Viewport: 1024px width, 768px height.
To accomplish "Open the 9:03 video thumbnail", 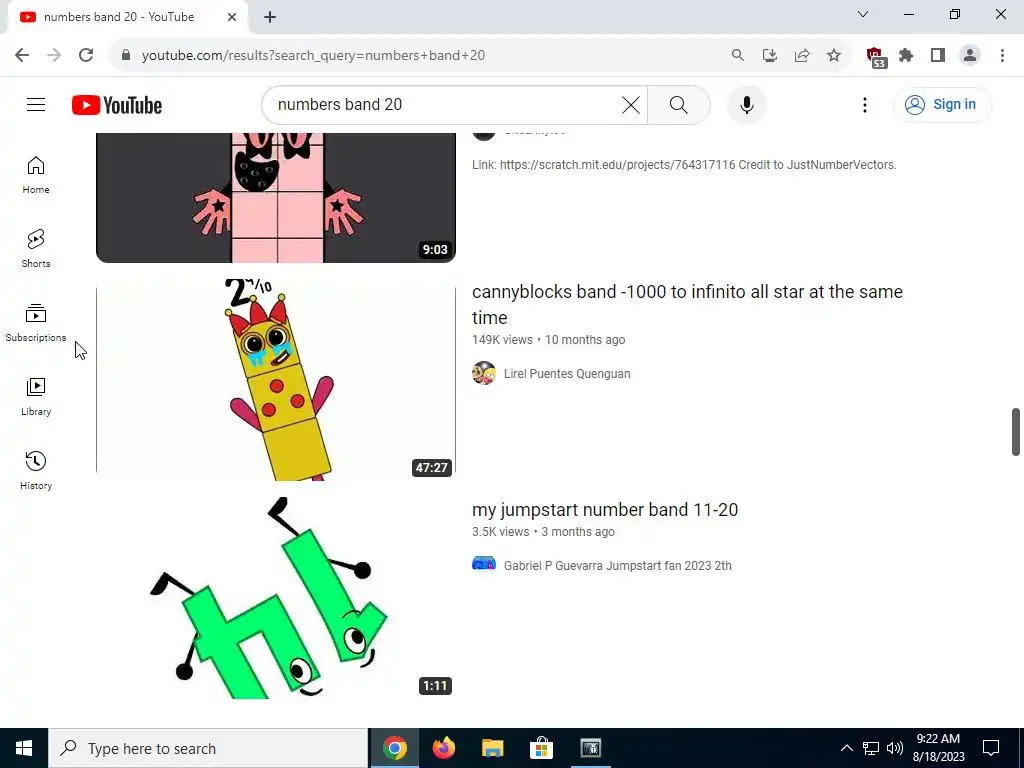I will click(276, 198).
